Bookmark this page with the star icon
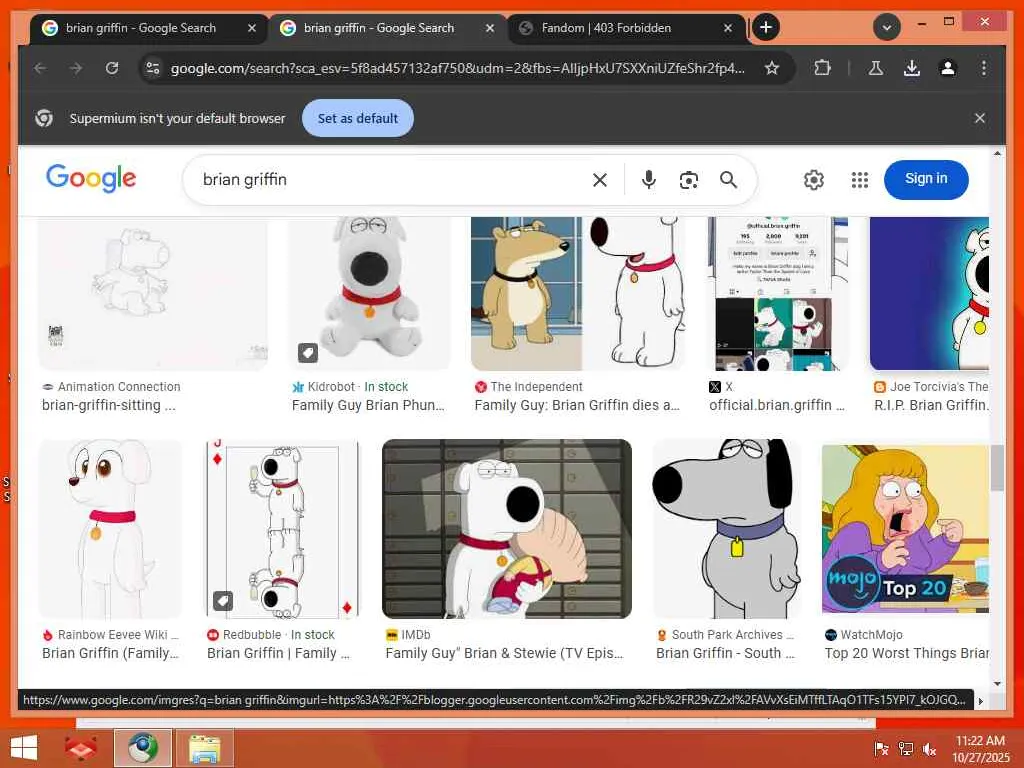The image size is (1024, 768). pyautogui.click(x=772, y=68)
